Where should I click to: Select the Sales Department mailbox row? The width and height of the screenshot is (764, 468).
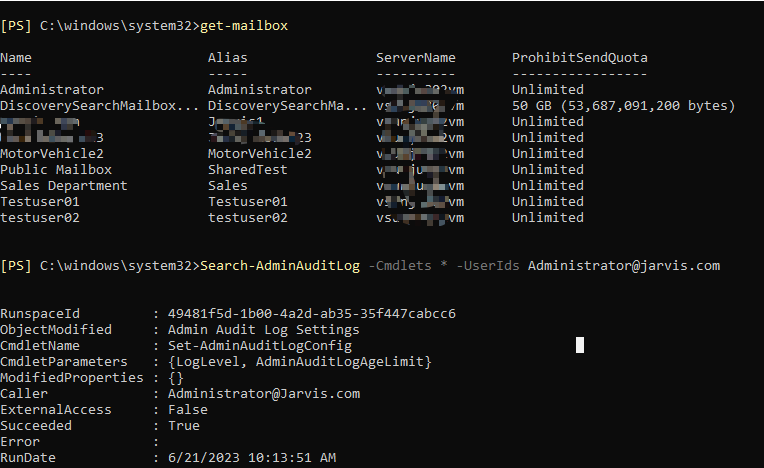point(292,186)
